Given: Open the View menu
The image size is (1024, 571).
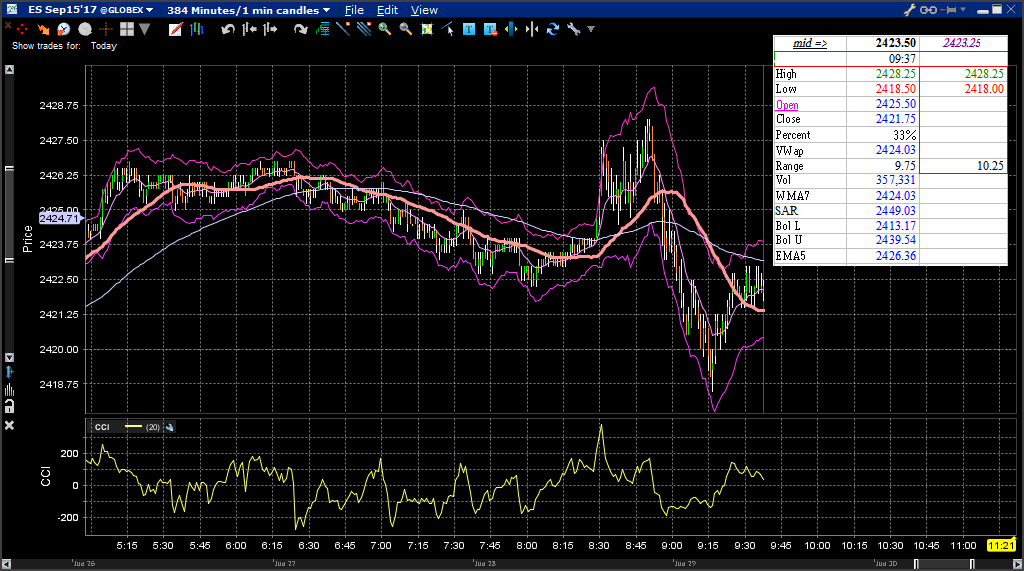Looking at the screenshot, I should pos(424,10).
